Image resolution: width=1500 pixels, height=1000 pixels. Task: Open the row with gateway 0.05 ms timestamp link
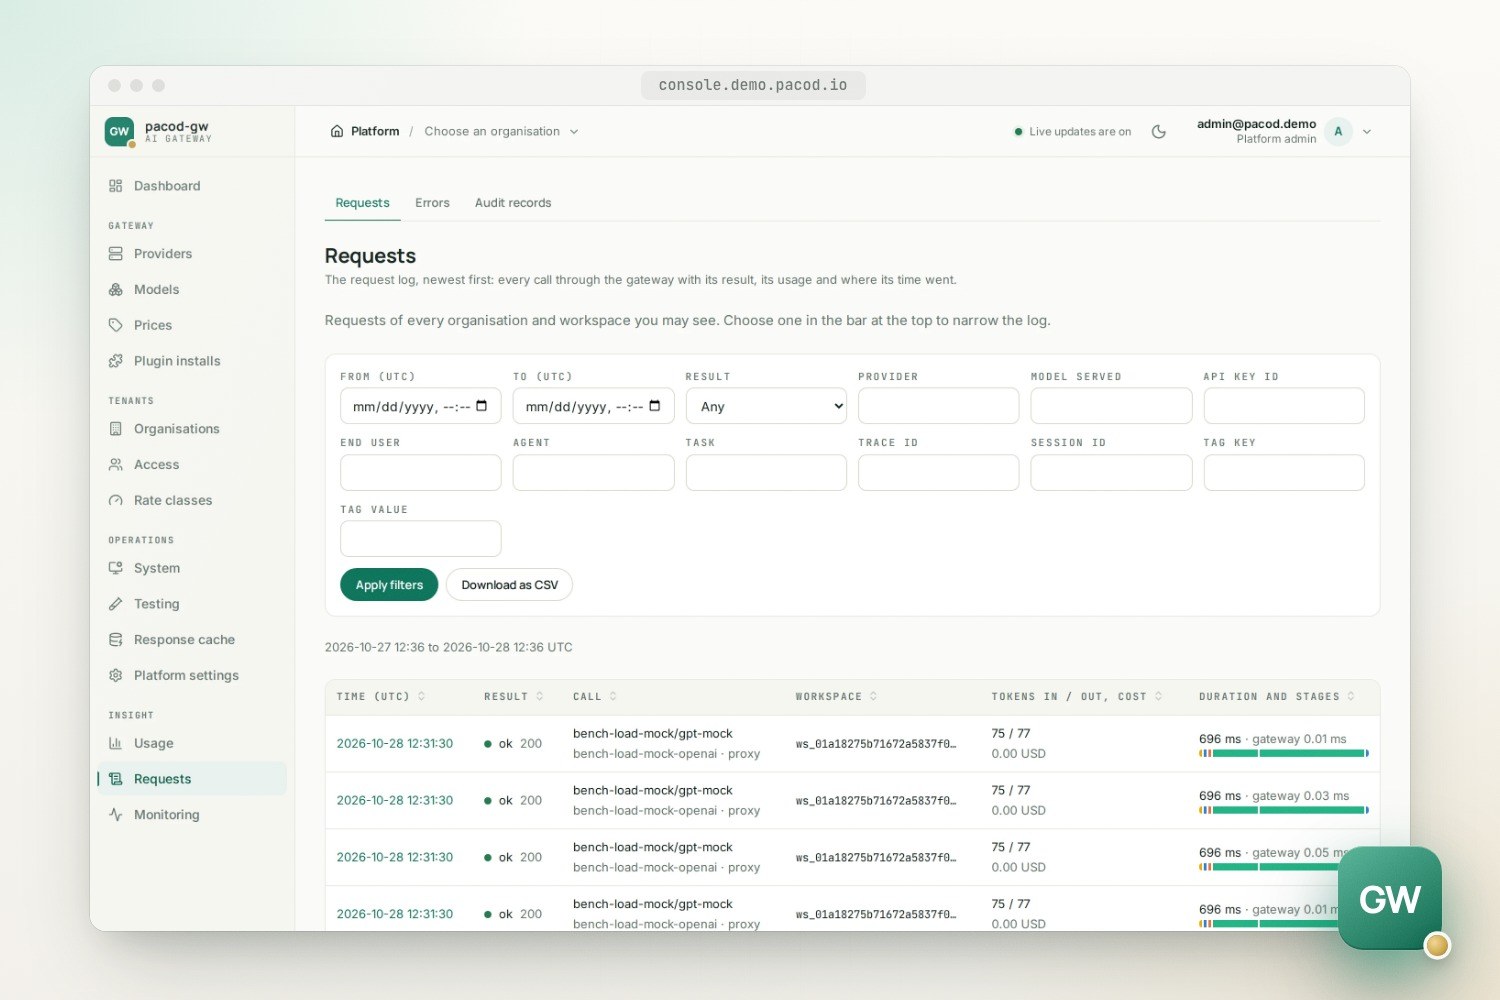pyautogui.click(x=395, y=858)
